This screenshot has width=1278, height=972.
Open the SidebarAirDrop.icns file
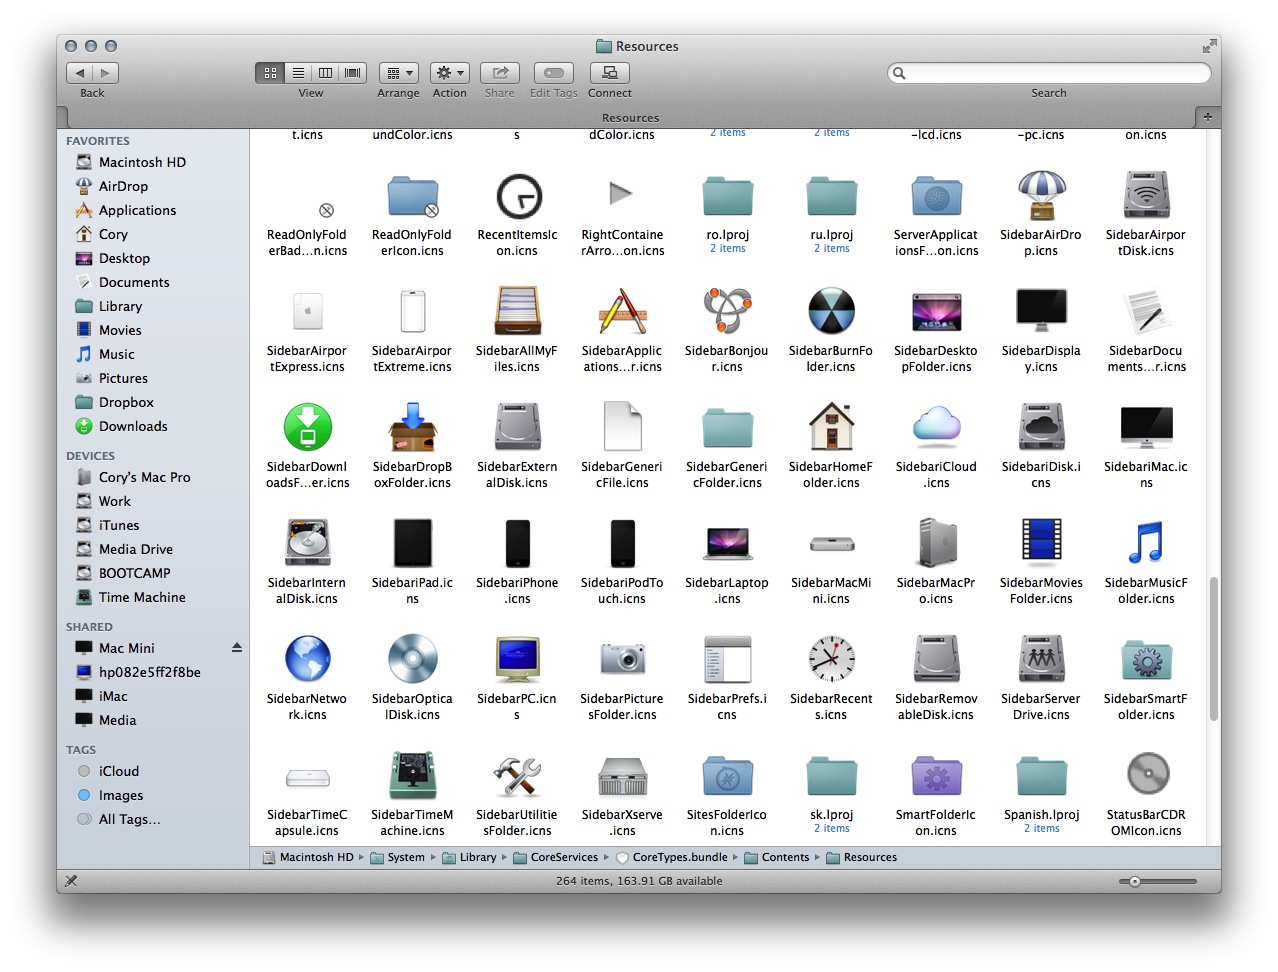coord(1041,196)
